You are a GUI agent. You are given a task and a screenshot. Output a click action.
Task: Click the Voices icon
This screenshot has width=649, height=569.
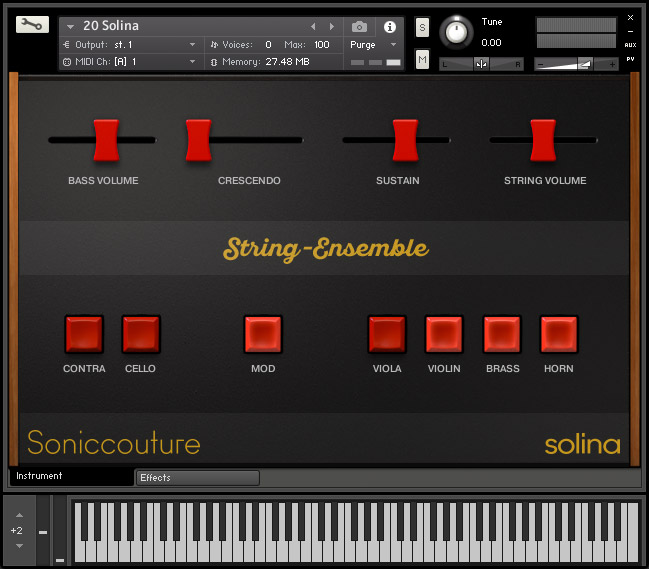click(x=214, y=44)
